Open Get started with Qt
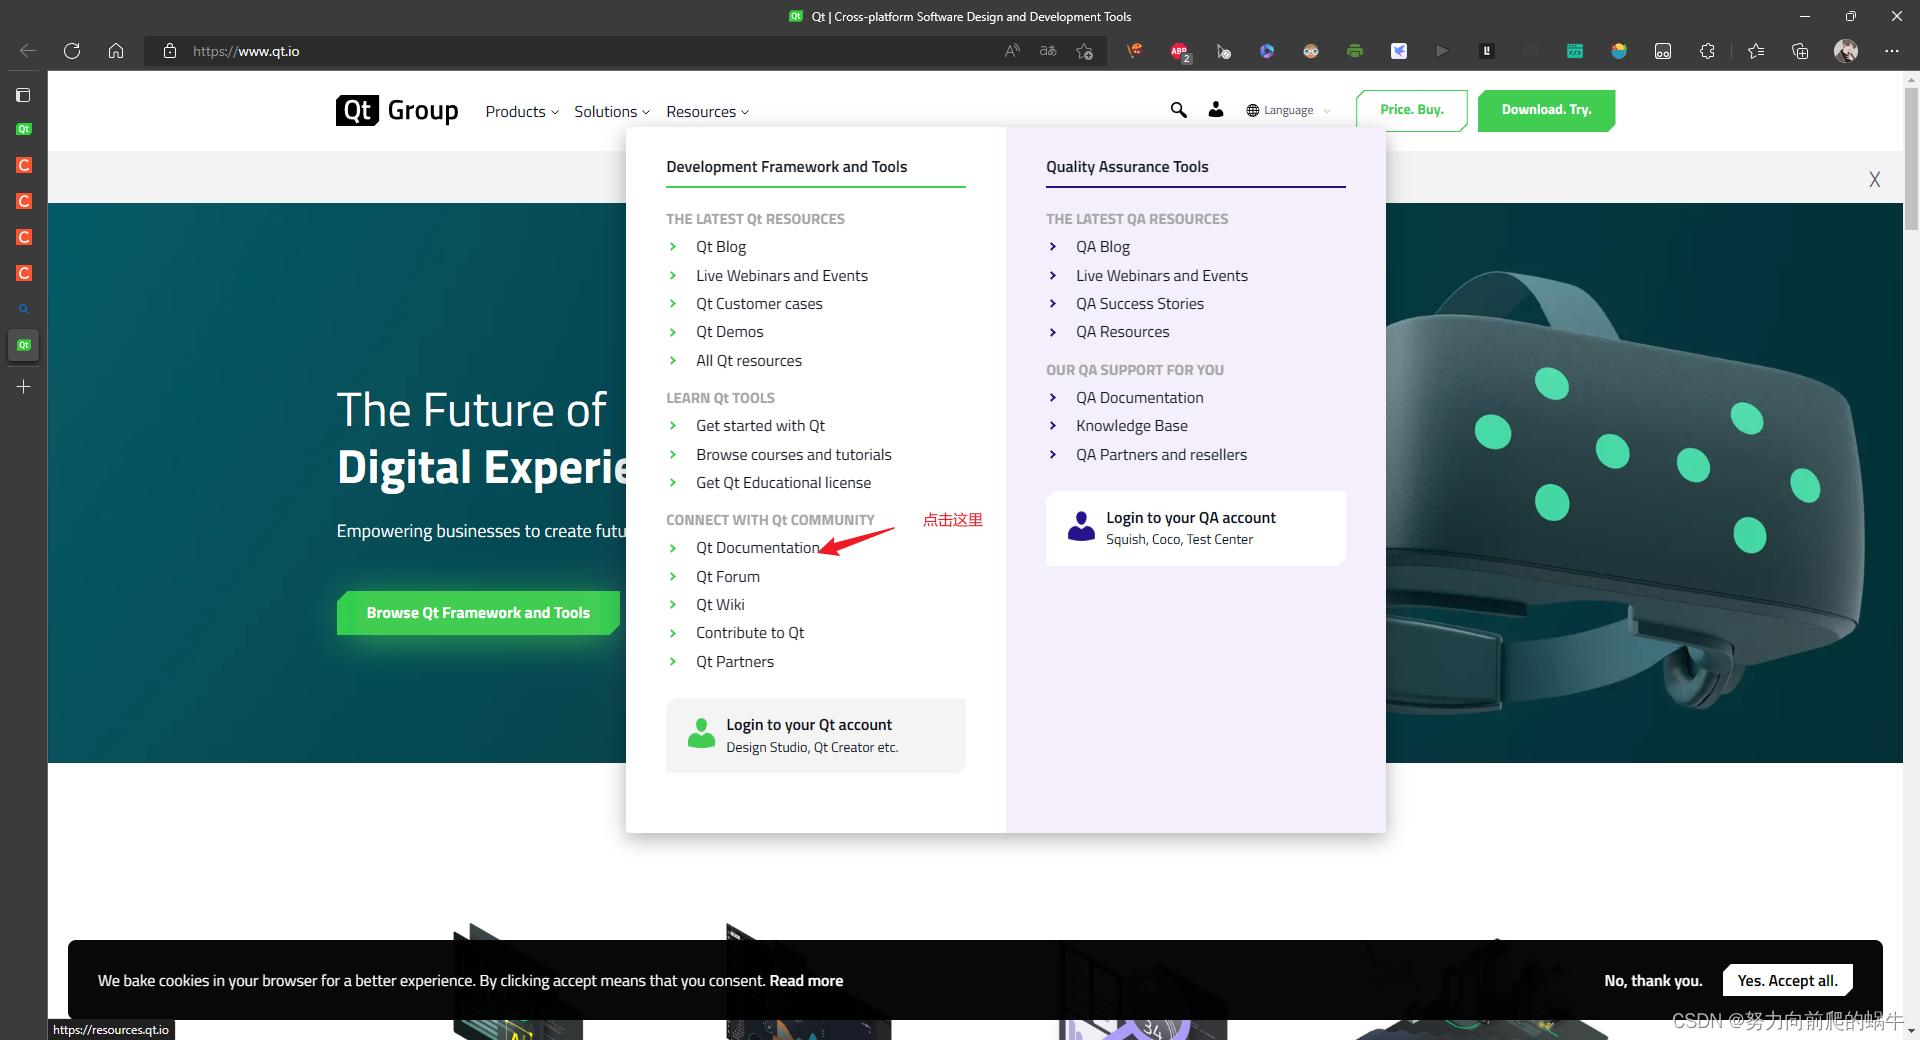Screen dimensions: 1920x1040 760,426
